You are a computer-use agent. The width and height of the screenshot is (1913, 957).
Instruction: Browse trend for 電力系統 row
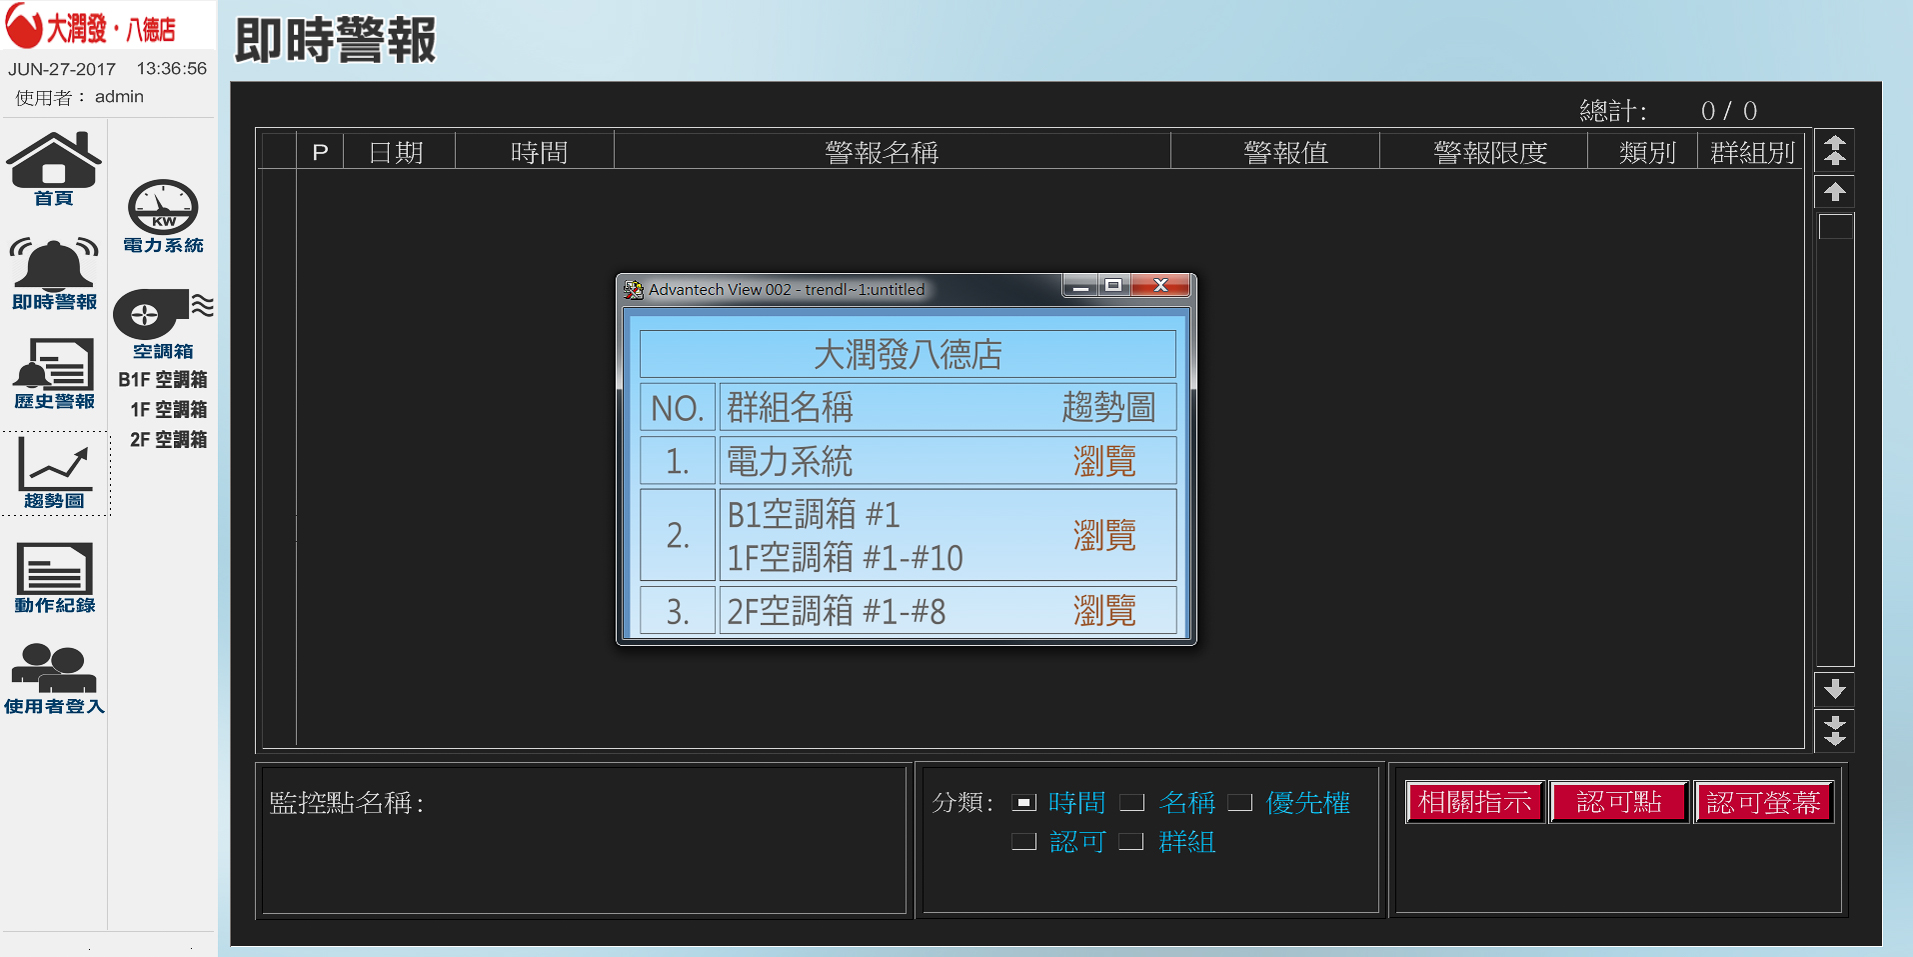1104,461
